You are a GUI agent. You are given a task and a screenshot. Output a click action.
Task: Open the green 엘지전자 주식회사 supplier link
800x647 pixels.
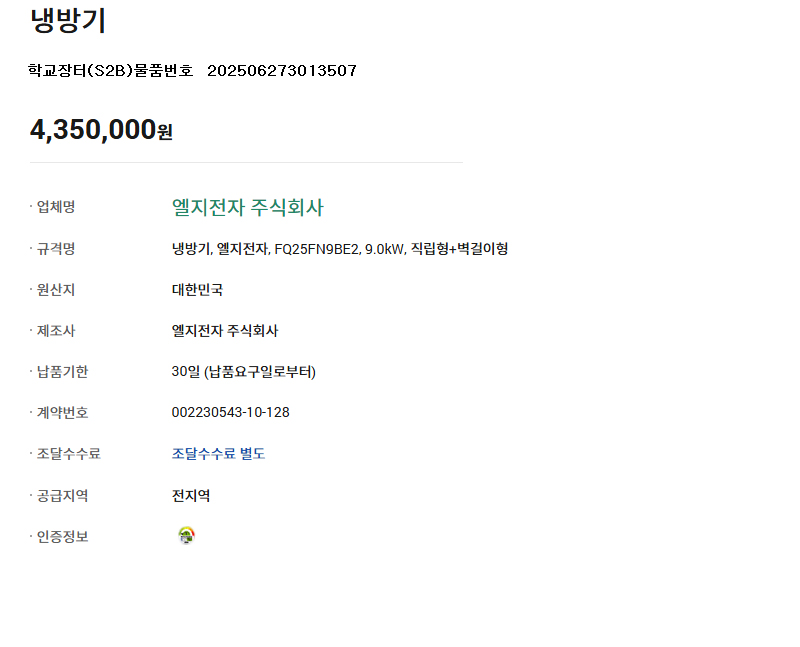[x=247, y=207]
